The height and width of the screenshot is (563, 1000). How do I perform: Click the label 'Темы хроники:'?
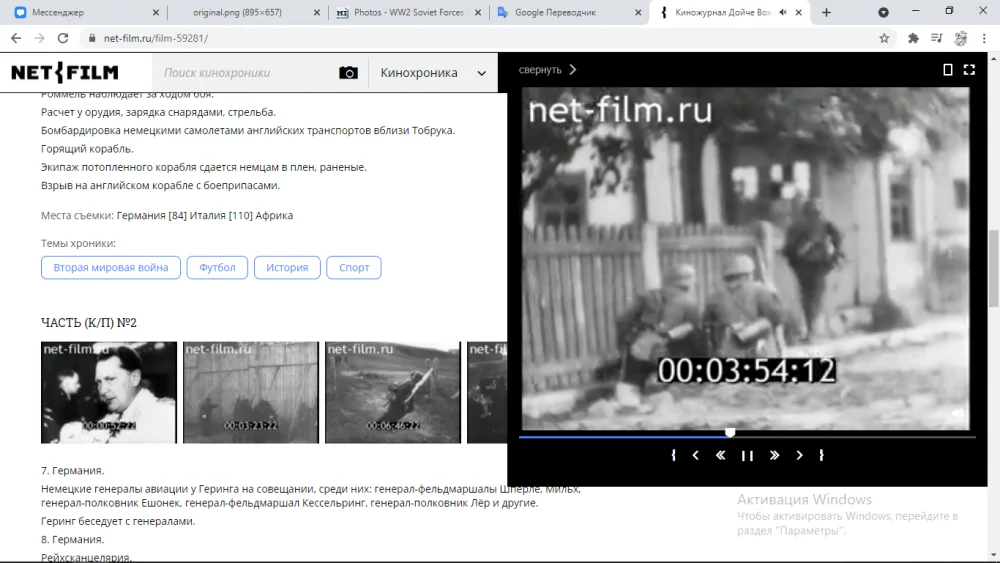[x=78, y=244]
